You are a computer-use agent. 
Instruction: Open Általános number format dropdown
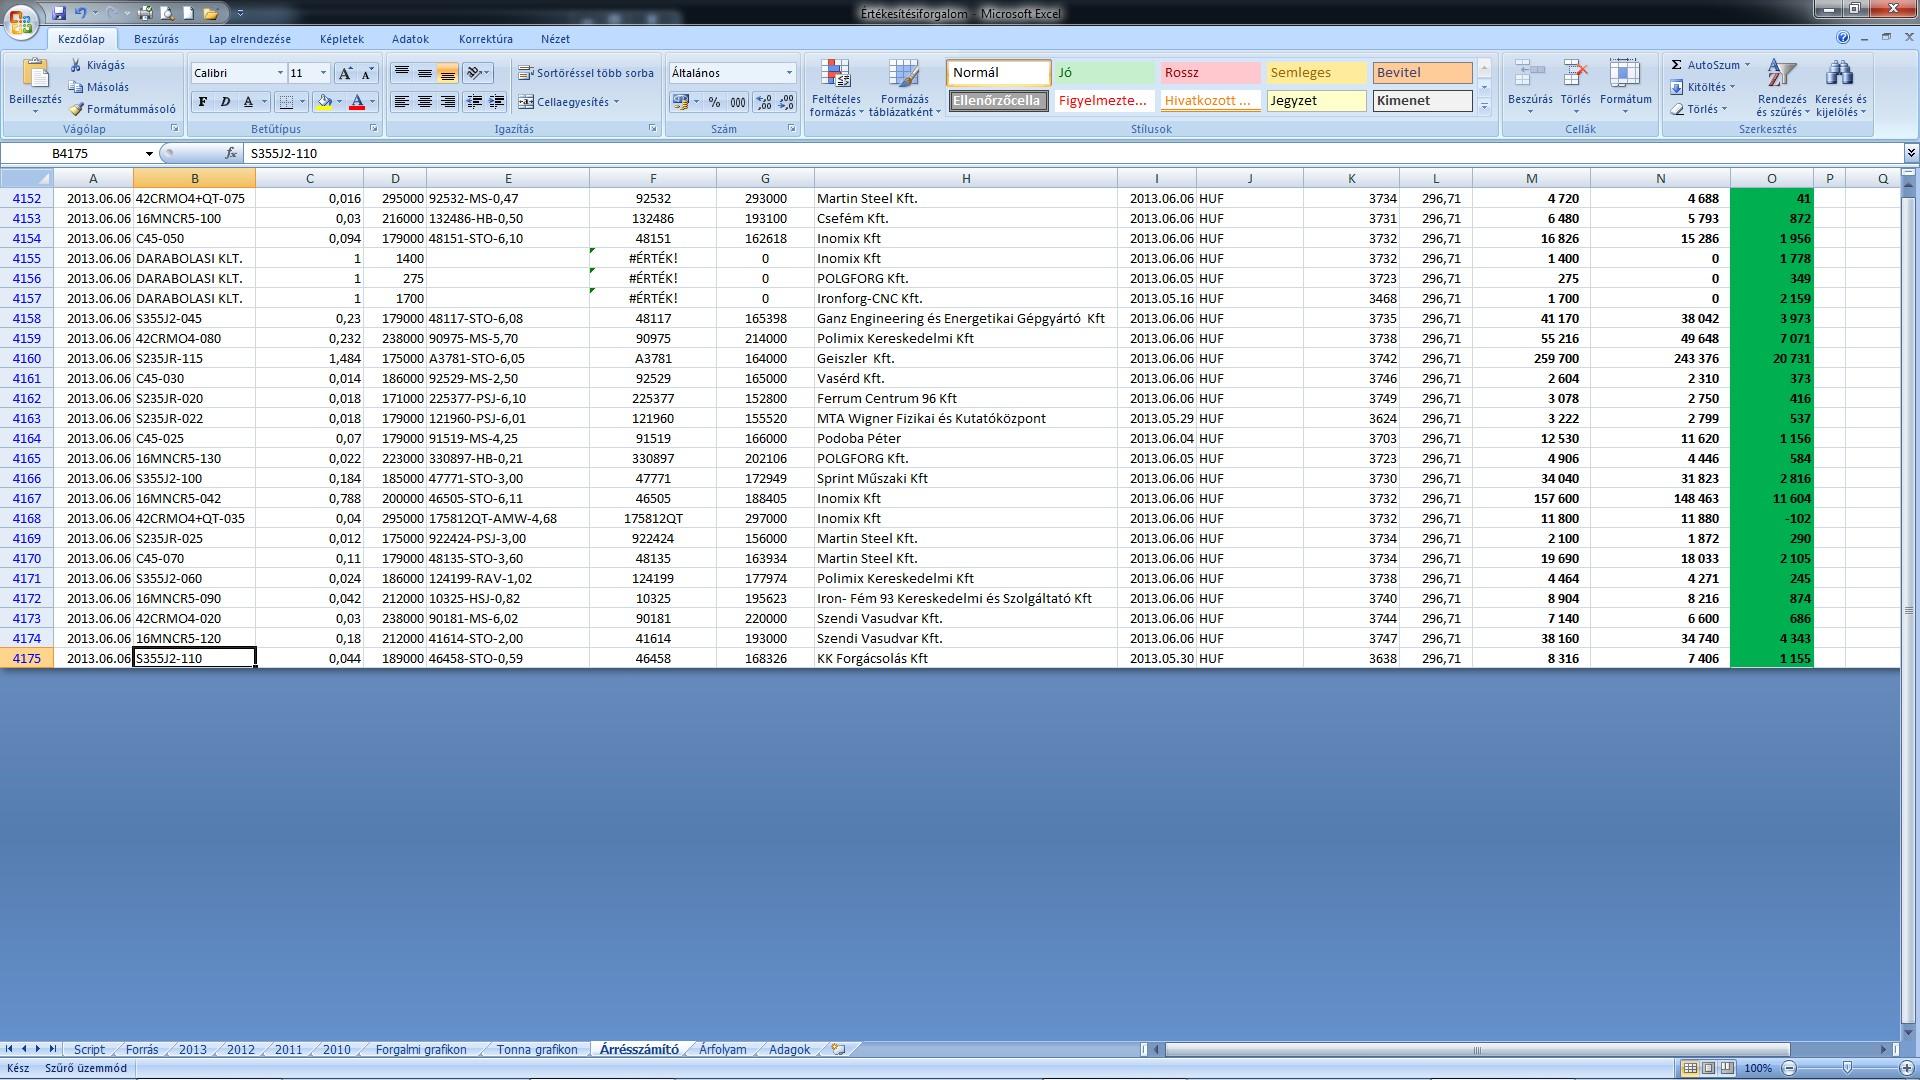pyautogui.click(x=789, y=73)
